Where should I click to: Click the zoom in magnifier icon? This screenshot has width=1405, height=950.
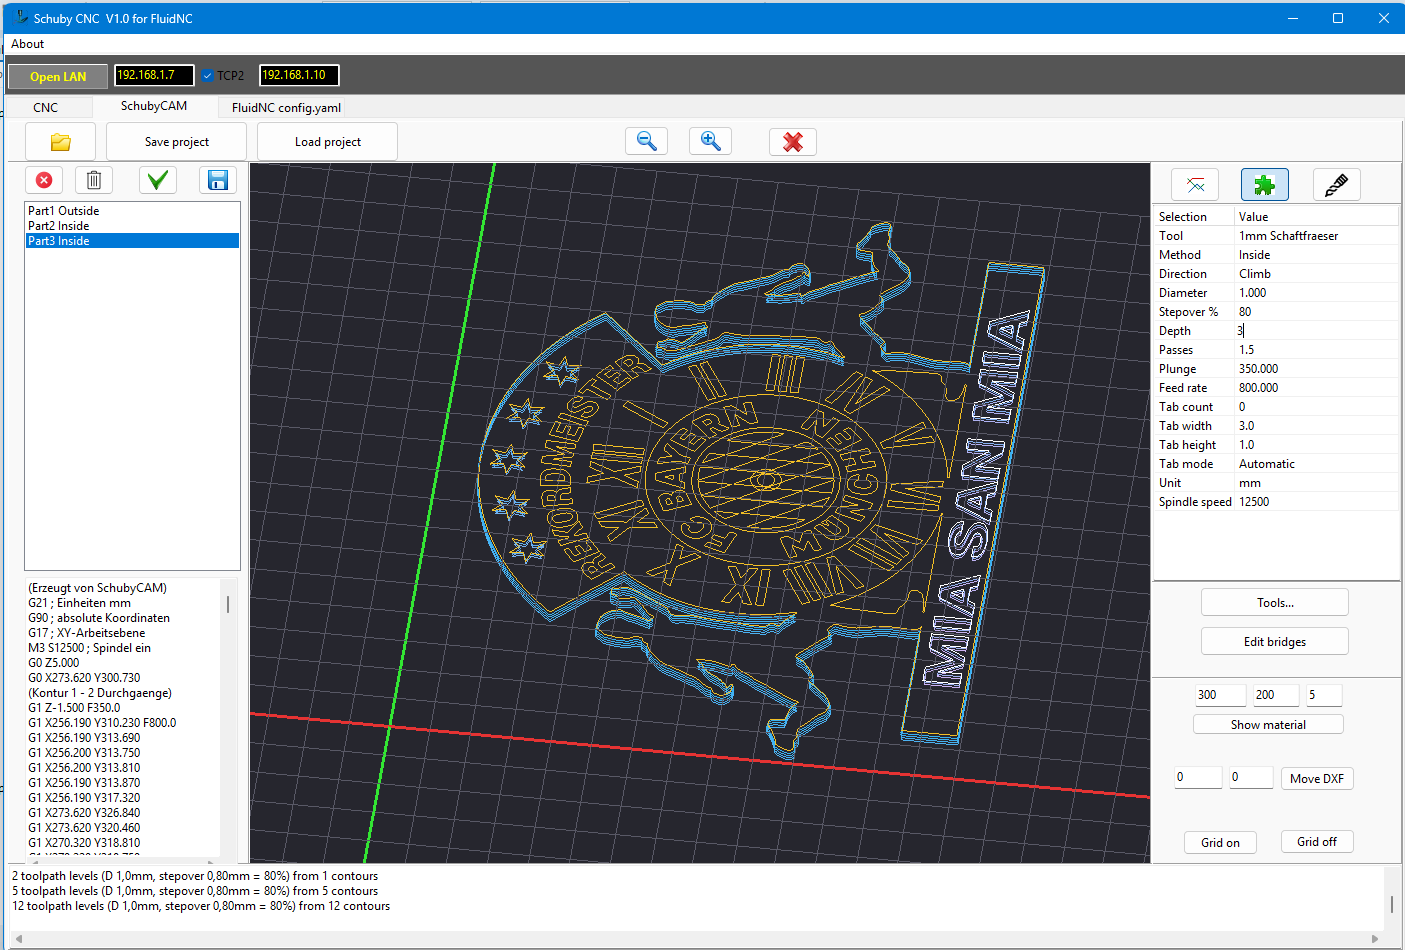coord(710,141)
